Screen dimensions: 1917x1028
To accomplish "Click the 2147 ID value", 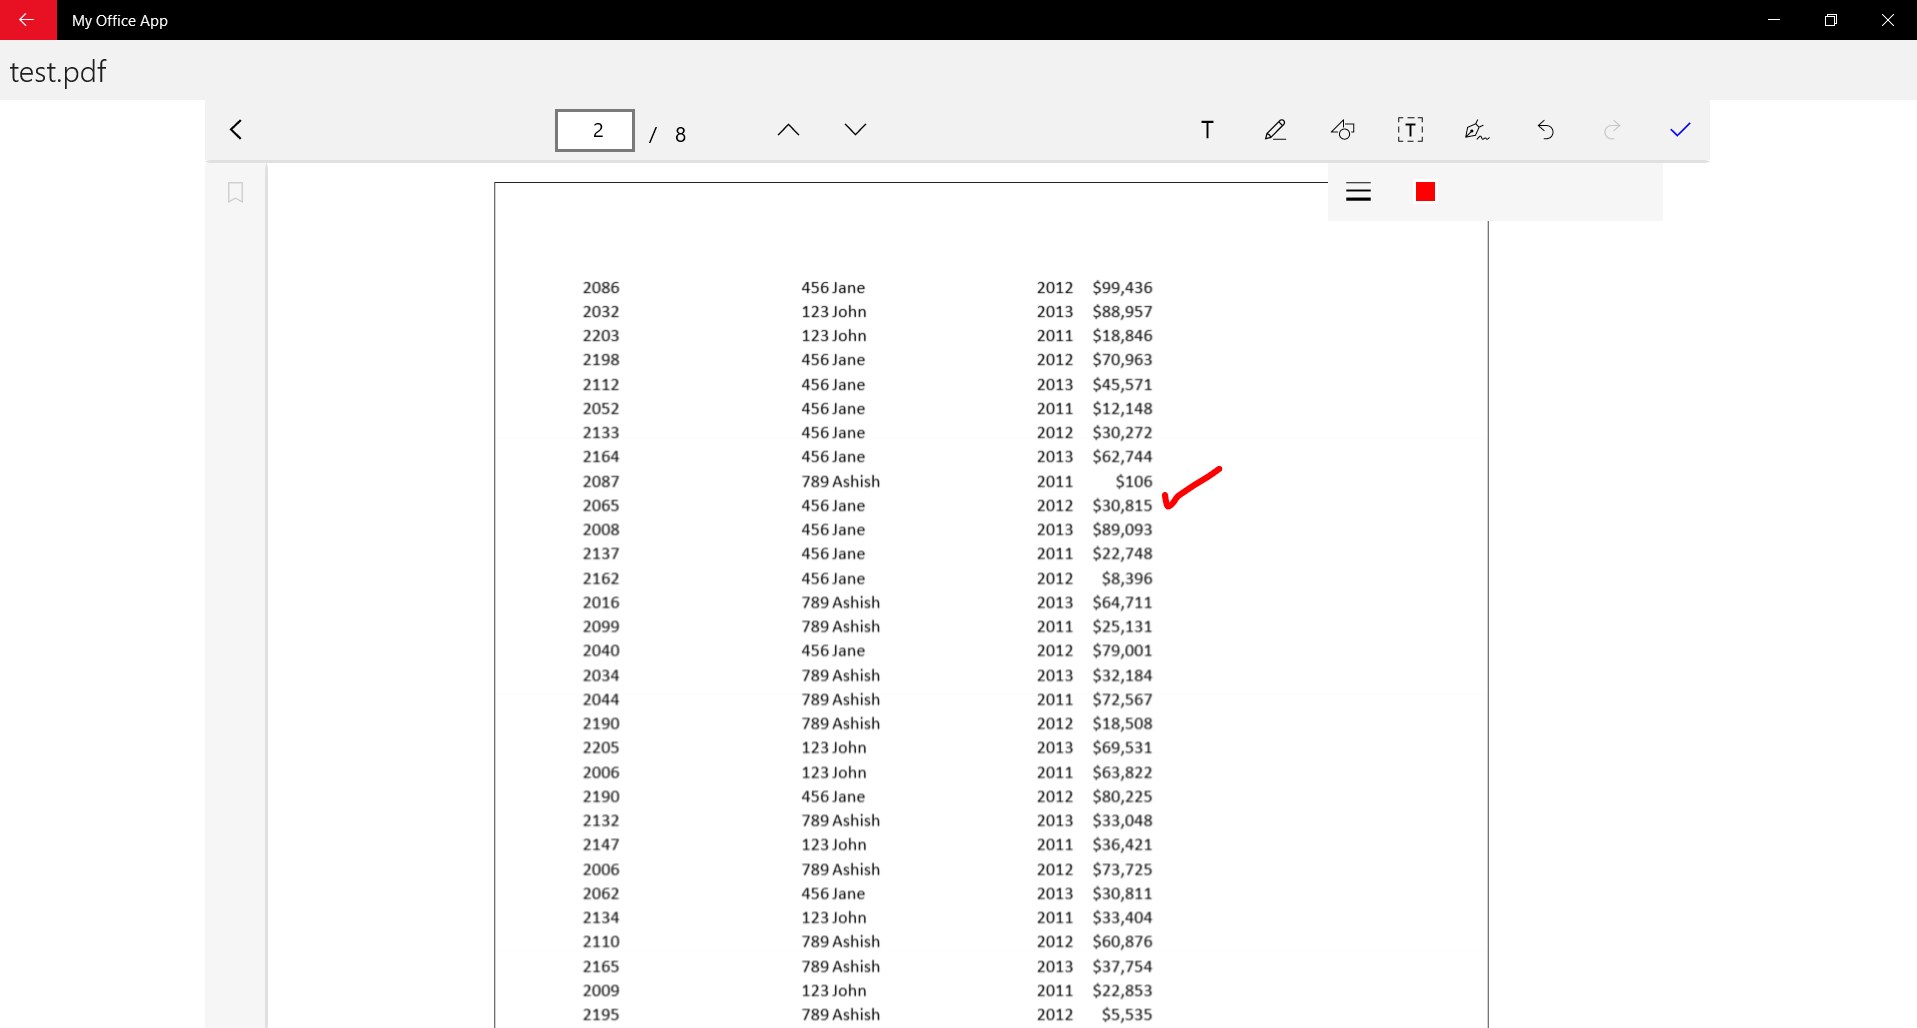I will [601, 845].
